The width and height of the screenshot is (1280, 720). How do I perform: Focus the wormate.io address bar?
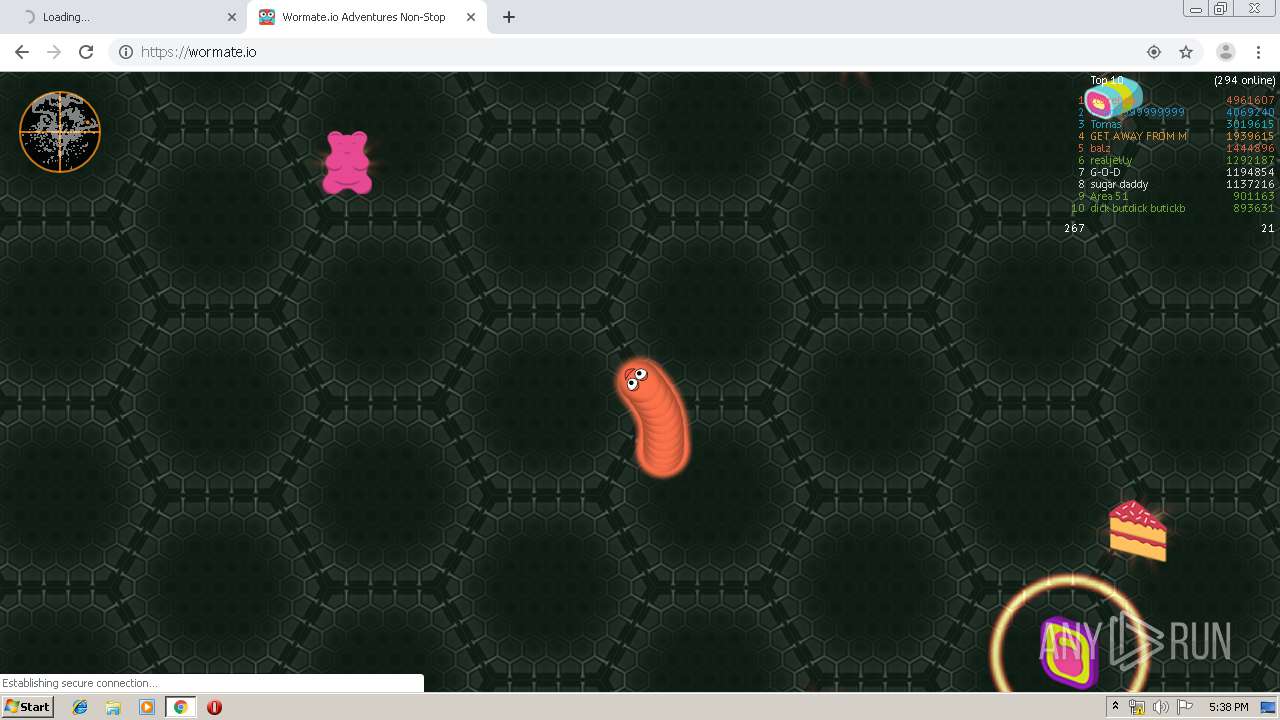[640, 52]
